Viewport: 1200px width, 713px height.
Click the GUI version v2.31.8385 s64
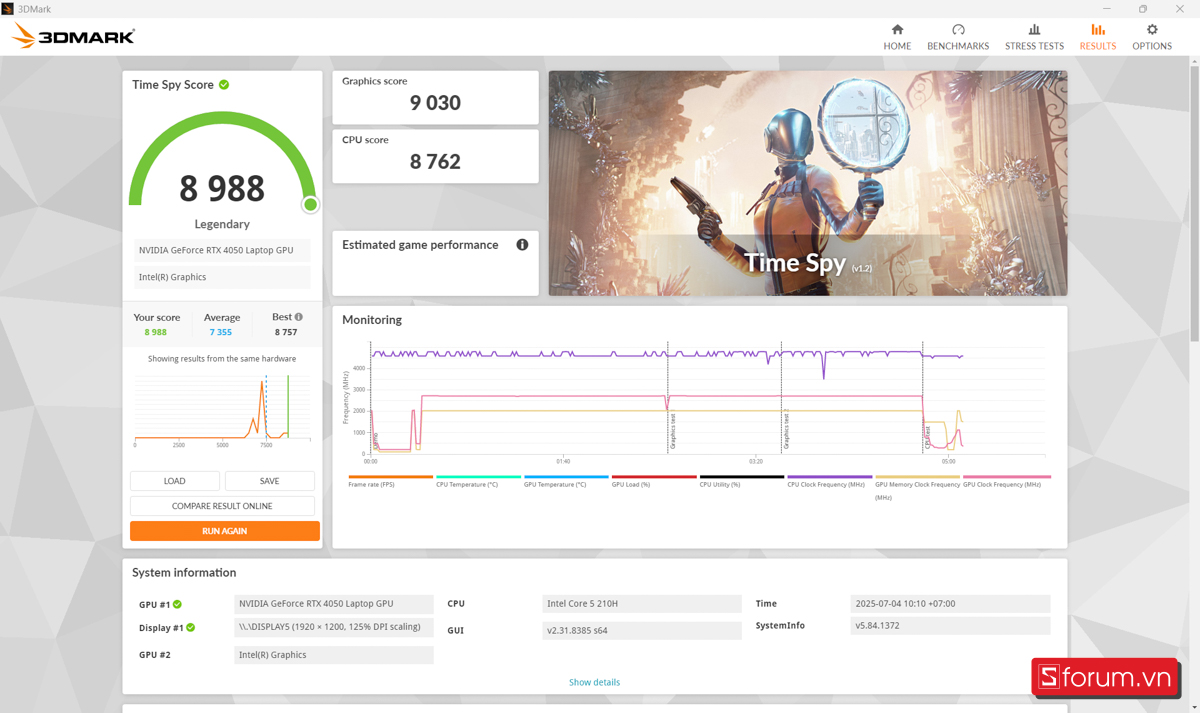pos(642,630)
